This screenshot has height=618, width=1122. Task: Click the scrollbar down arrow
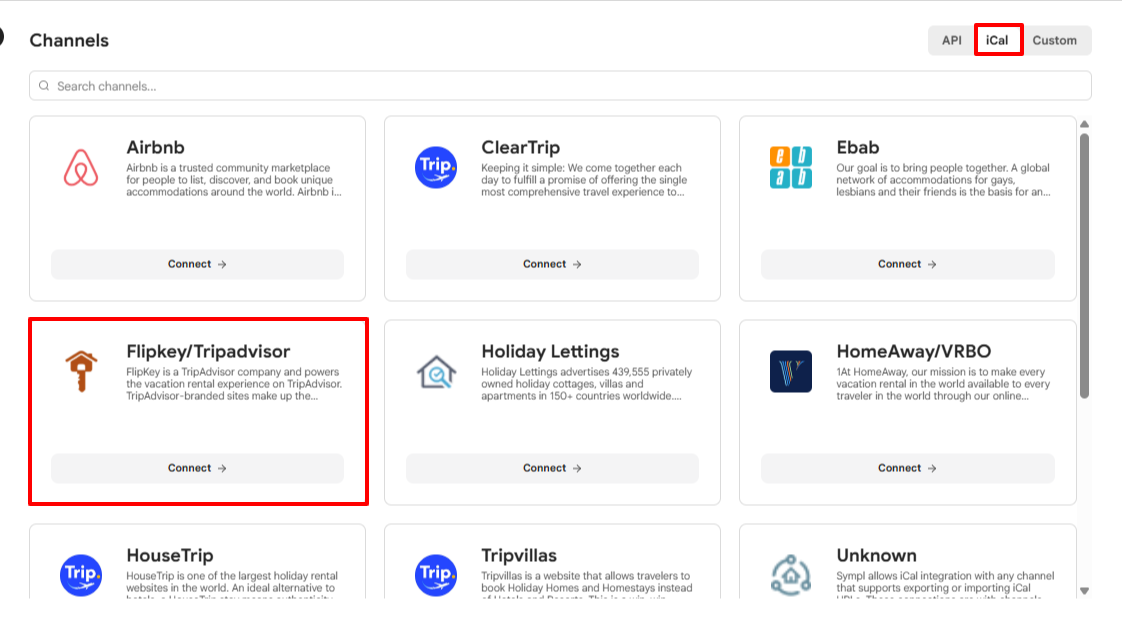[x=1085, y=591]
